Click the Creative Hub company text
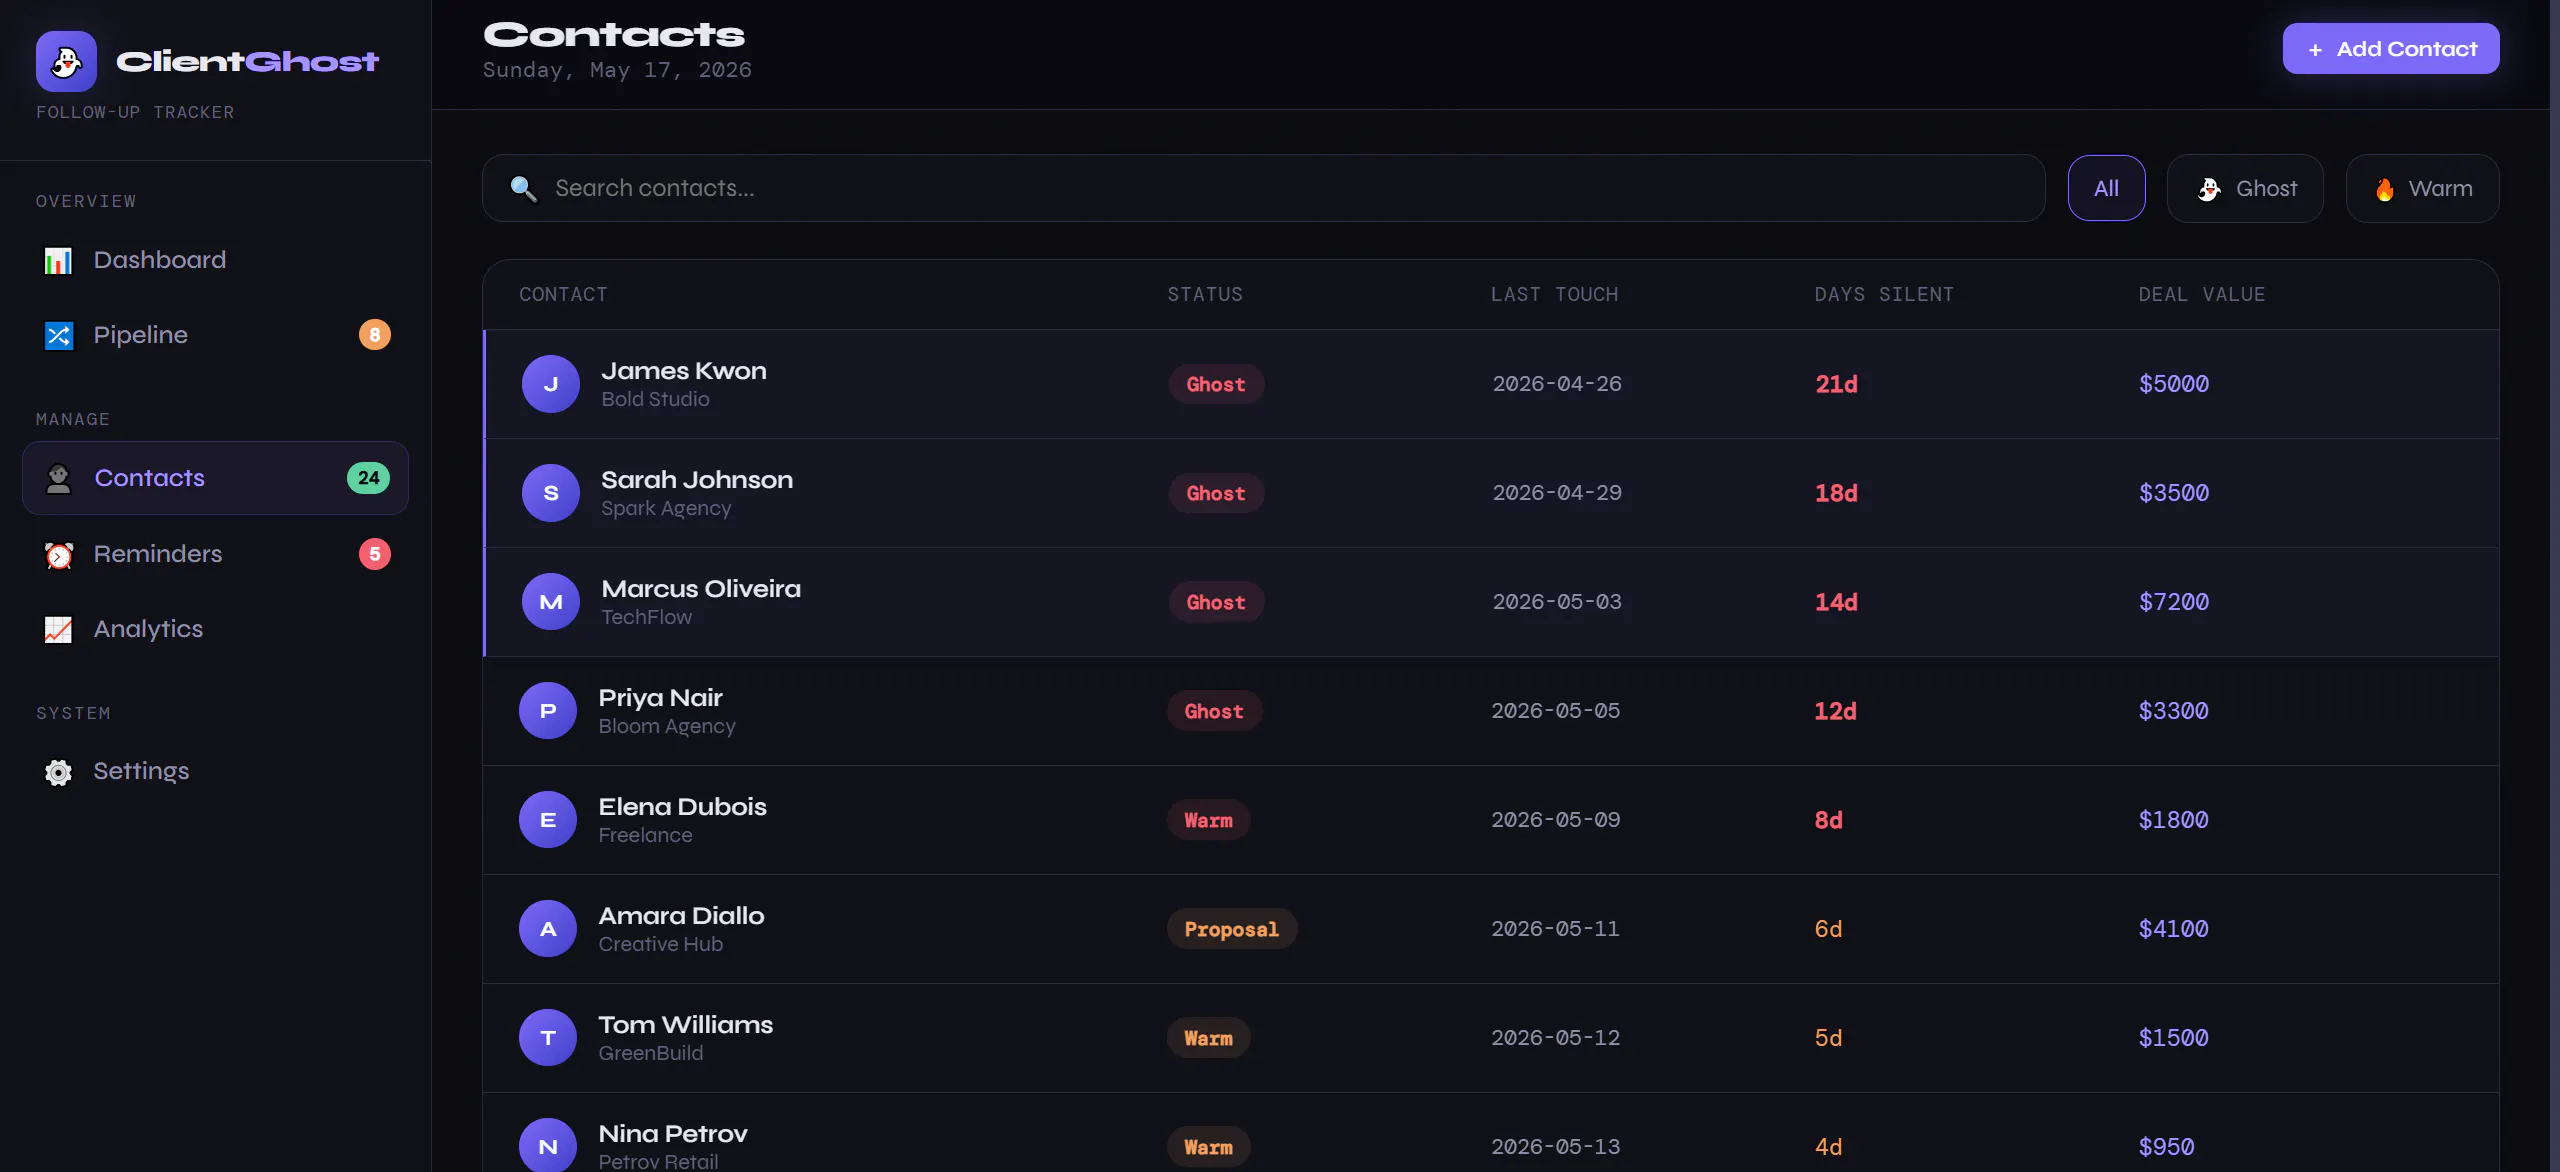Viewport: 2560px width, 1172px height. [660, 944]
